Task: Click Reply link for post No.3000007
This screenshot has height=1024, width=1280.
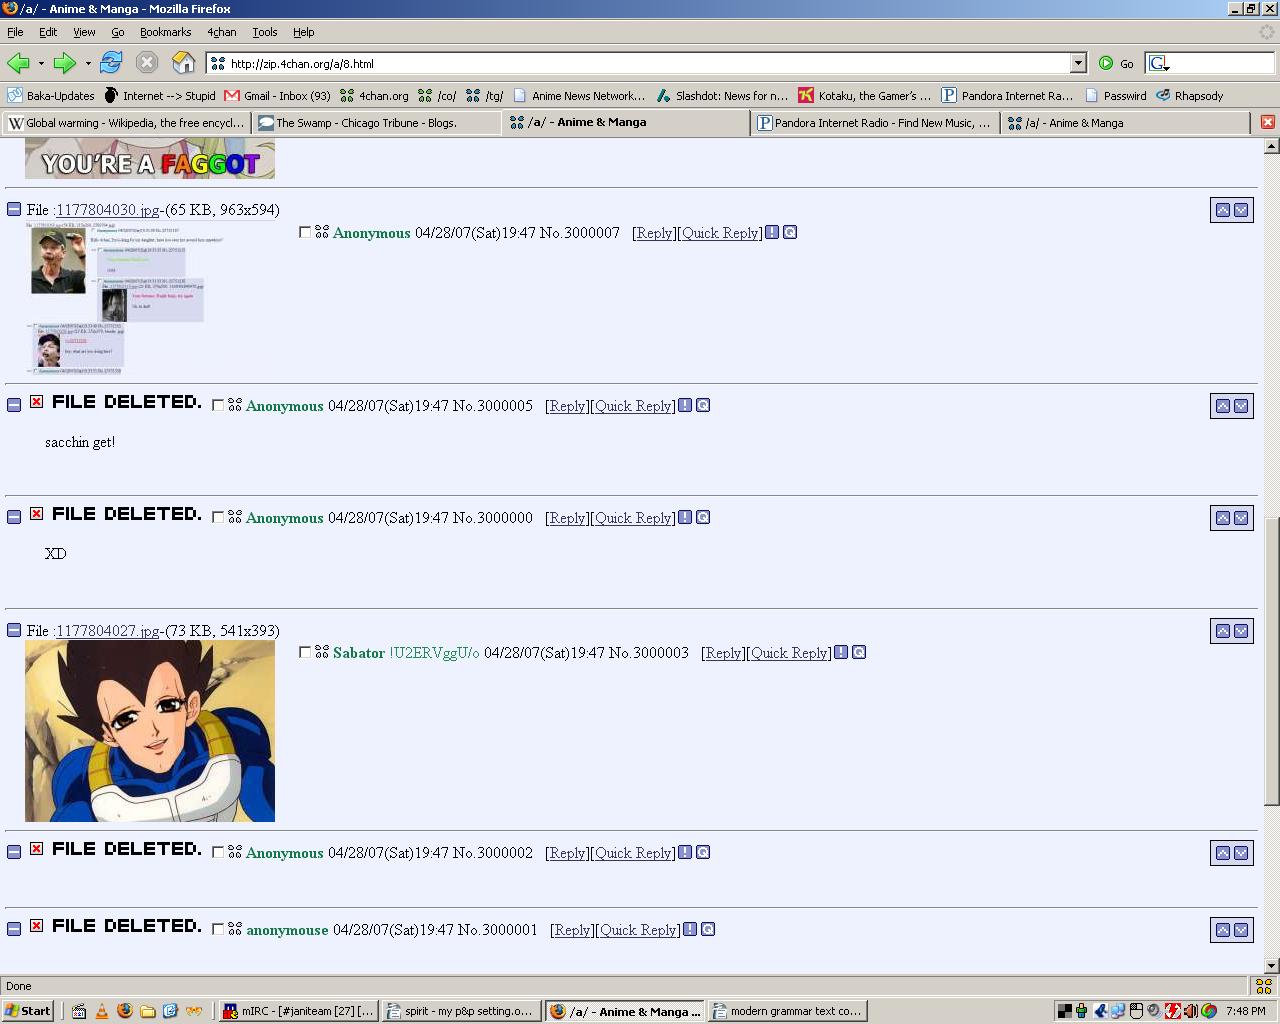Action: click(655, 233)
